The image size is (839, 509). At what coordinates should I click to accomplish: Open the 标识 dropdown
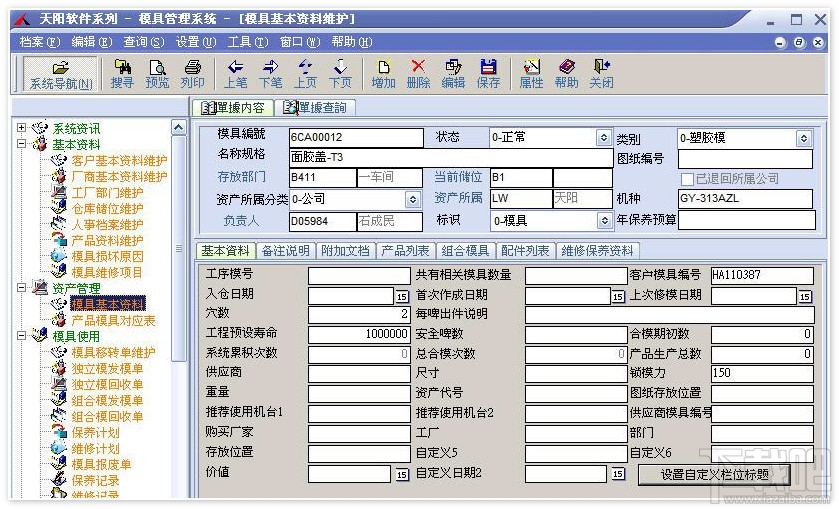pos(604,221)
